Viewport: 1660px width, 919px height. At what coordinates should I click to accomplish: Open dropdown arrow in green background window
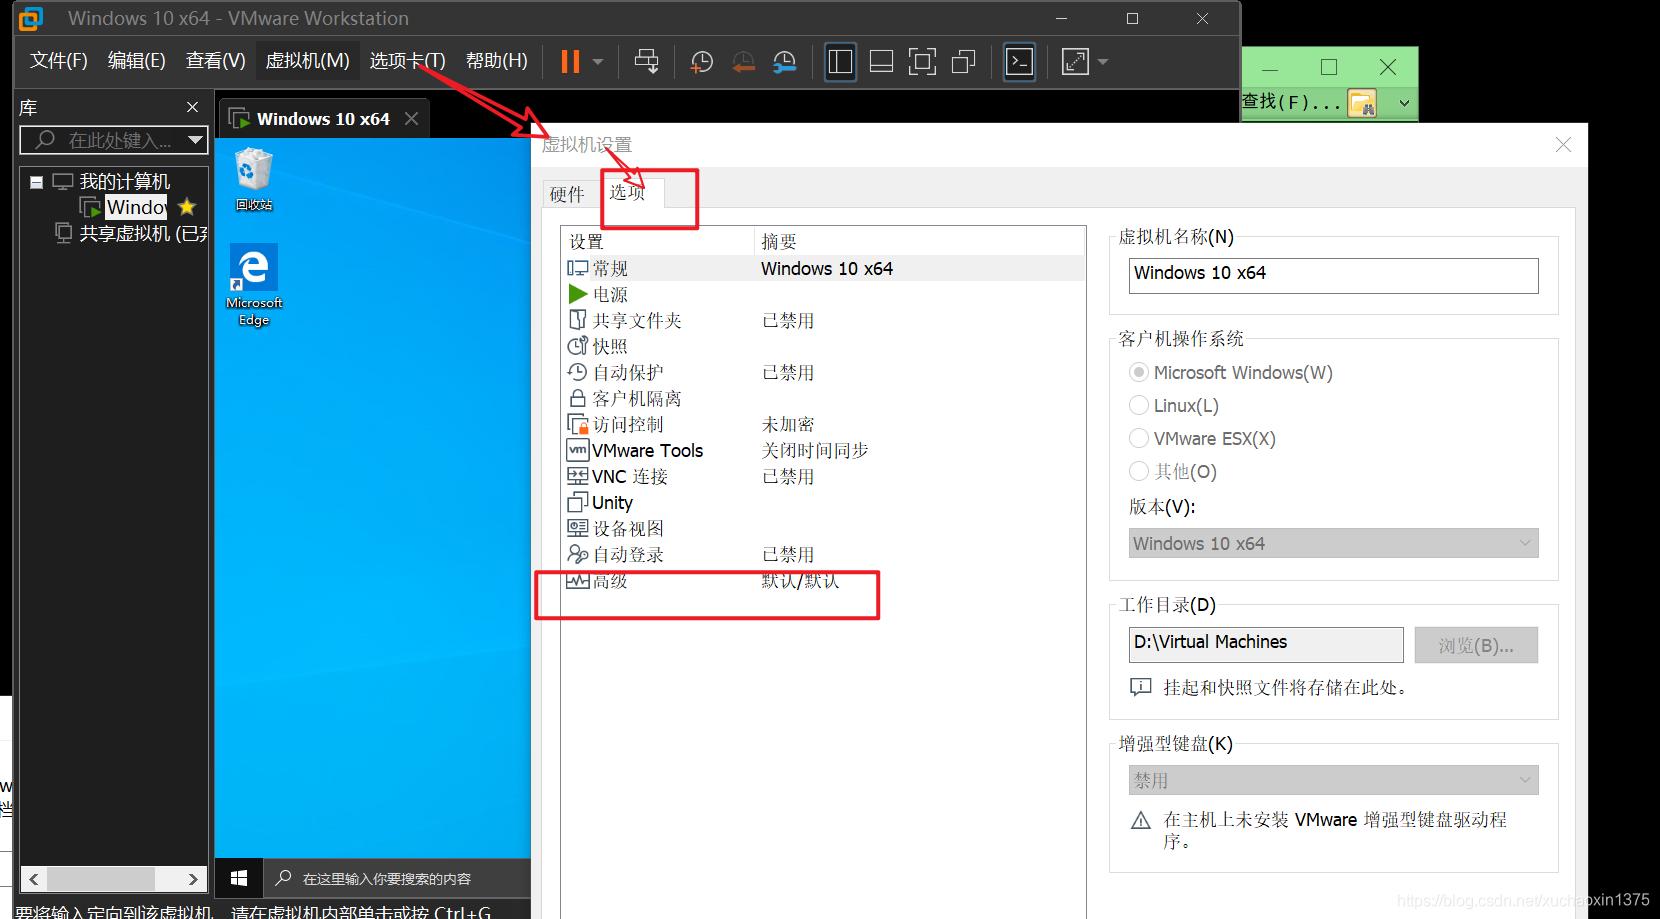pyautogui.click(x=1404, y=102)
